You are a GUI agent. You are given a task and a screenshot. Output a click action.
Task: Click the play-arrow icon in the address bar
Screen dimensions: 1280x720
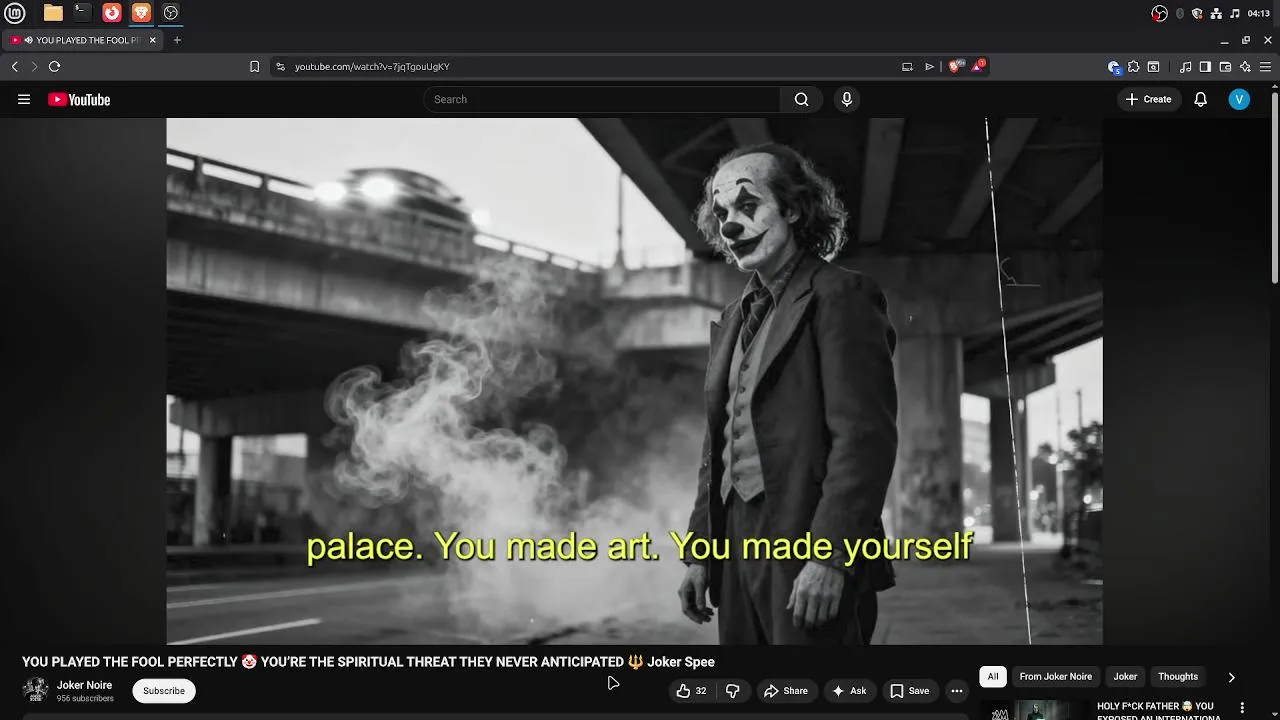(929, 67)
